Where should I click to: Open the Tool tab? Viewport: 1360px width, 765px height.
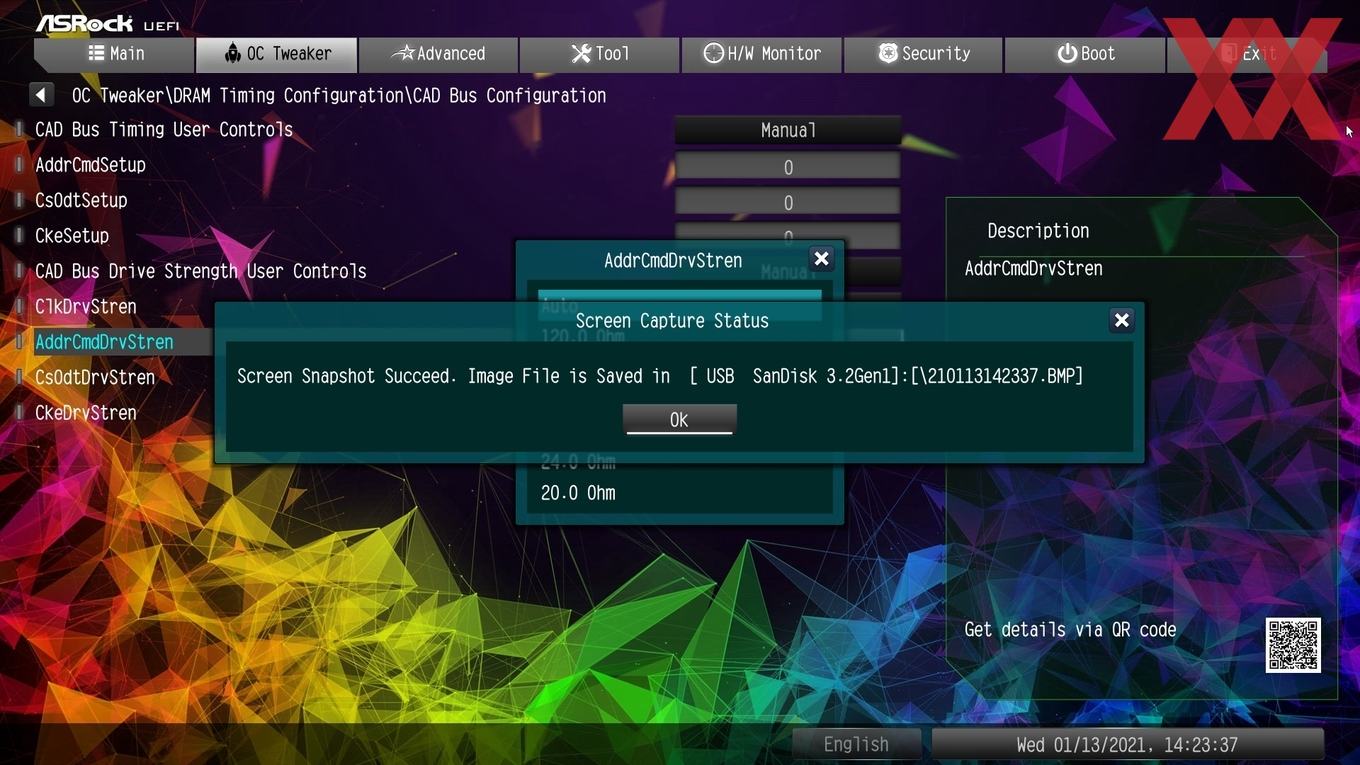[600, 54]
